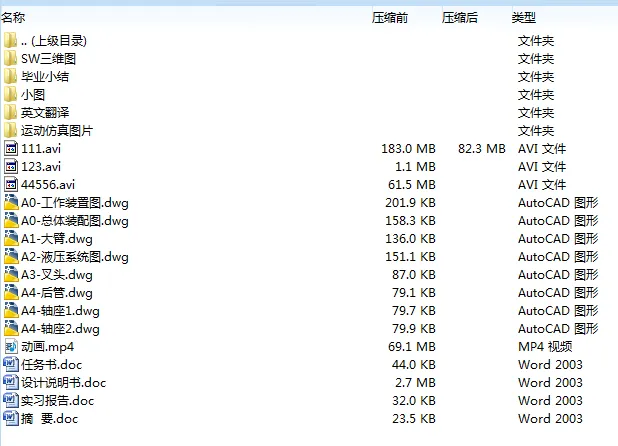The image size is (618, 446).
Task: Click the A0-总体装配图.dwg AutoCAD icon
Action: pyautogui.click(x=11, y=221)
